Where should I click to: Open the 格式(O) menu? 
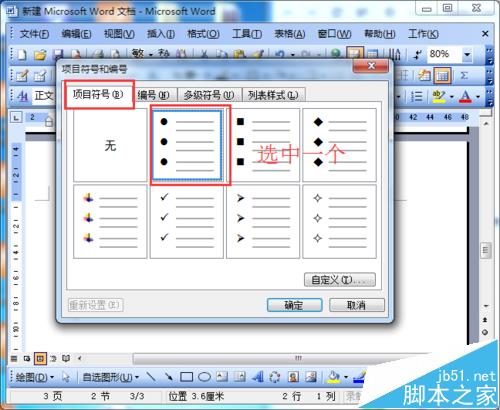click(203, 34)
